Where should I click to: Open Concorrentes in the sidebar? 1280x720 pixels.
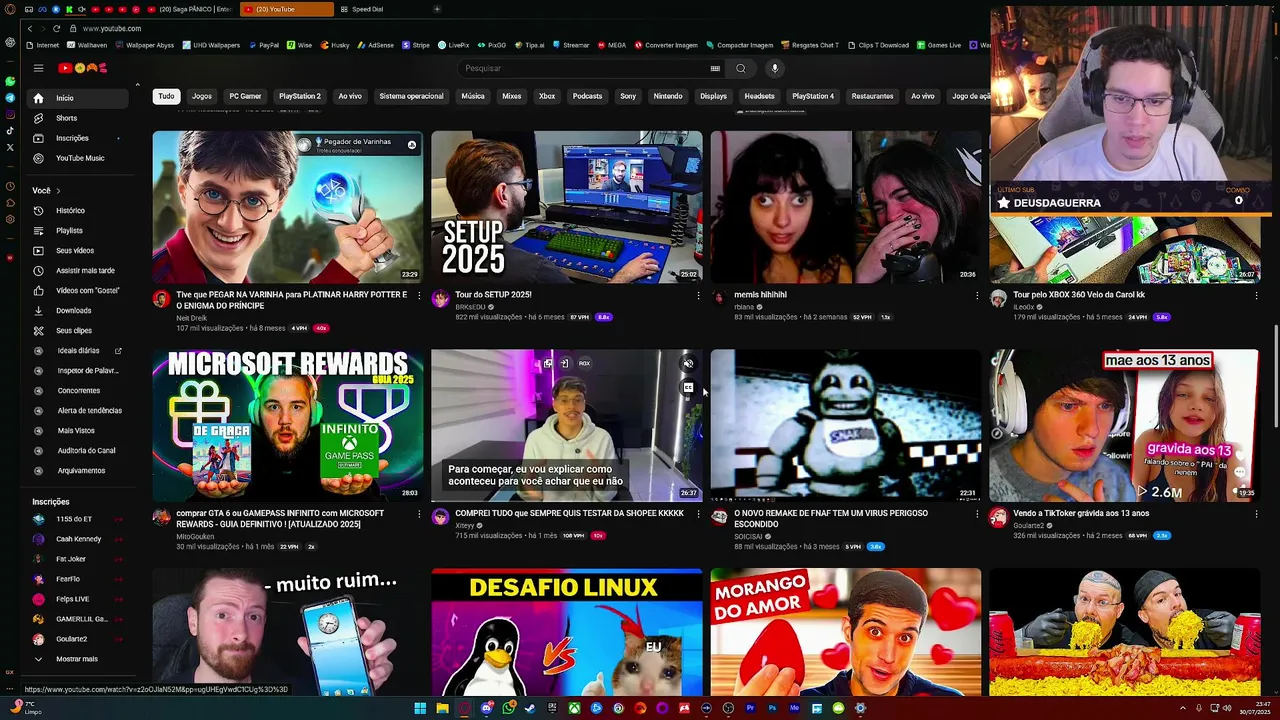coord(80,391)
